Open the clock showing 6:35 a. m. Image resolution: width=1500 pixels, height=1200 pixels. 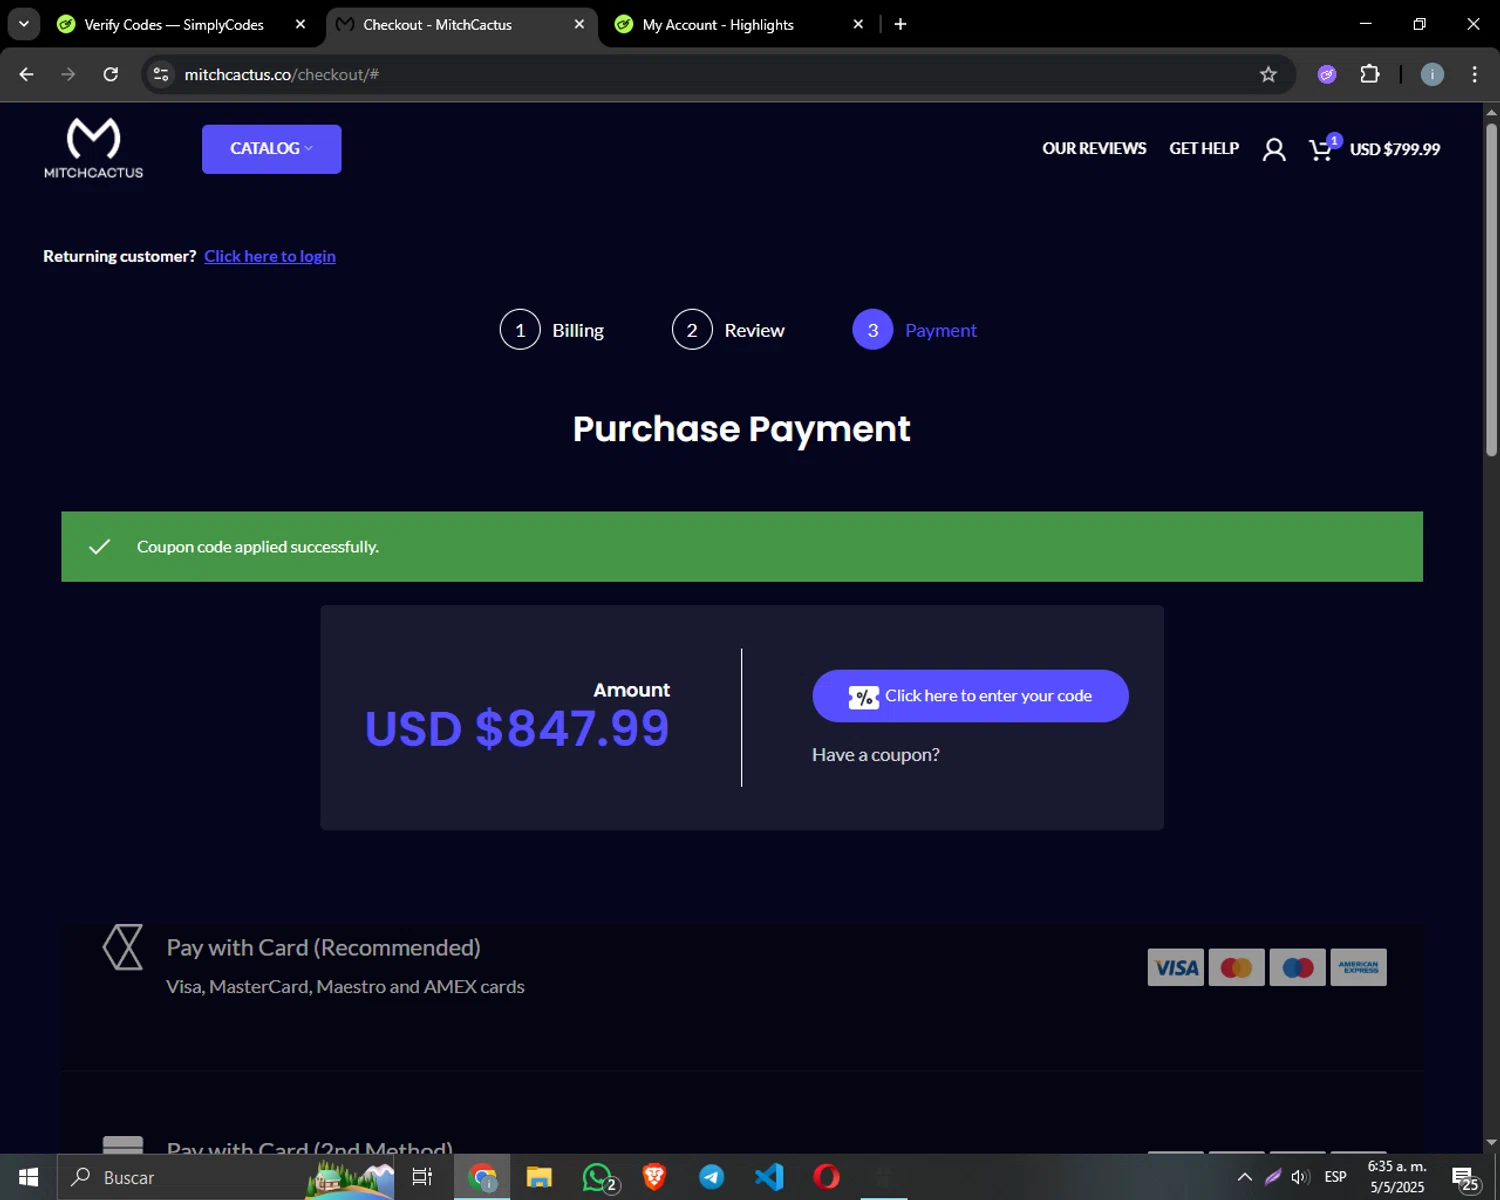click(1397, 1177)
